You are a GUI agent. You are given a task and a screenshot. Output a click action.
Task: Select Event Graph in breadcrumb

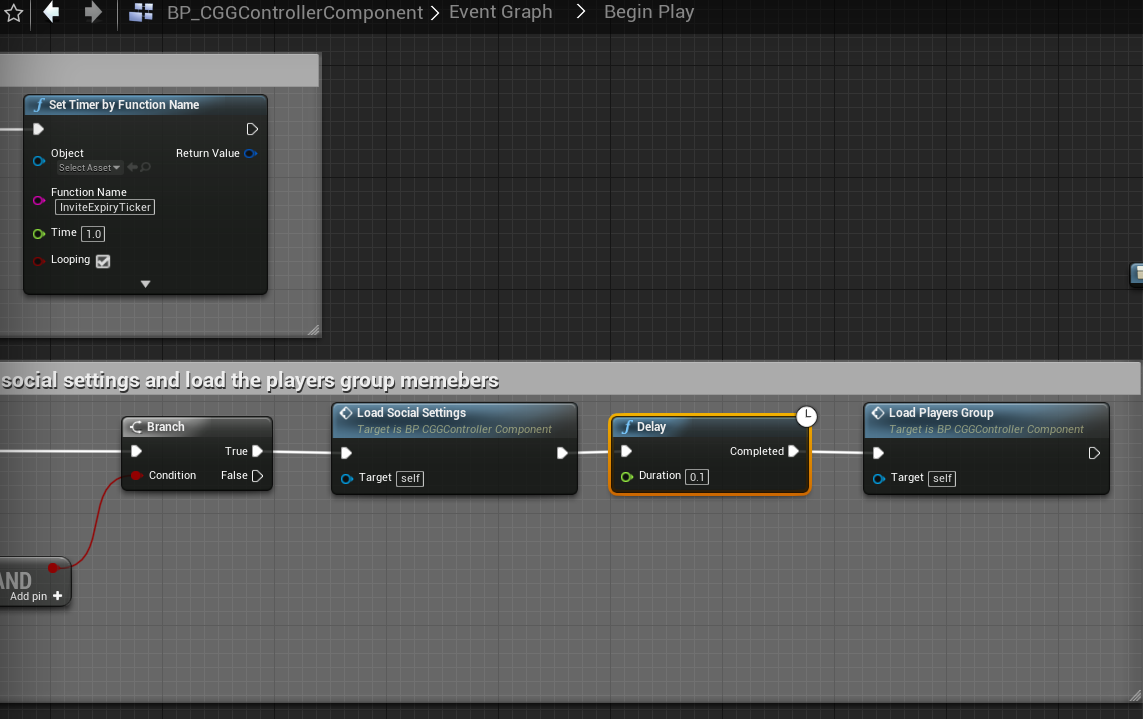[500, 12]
